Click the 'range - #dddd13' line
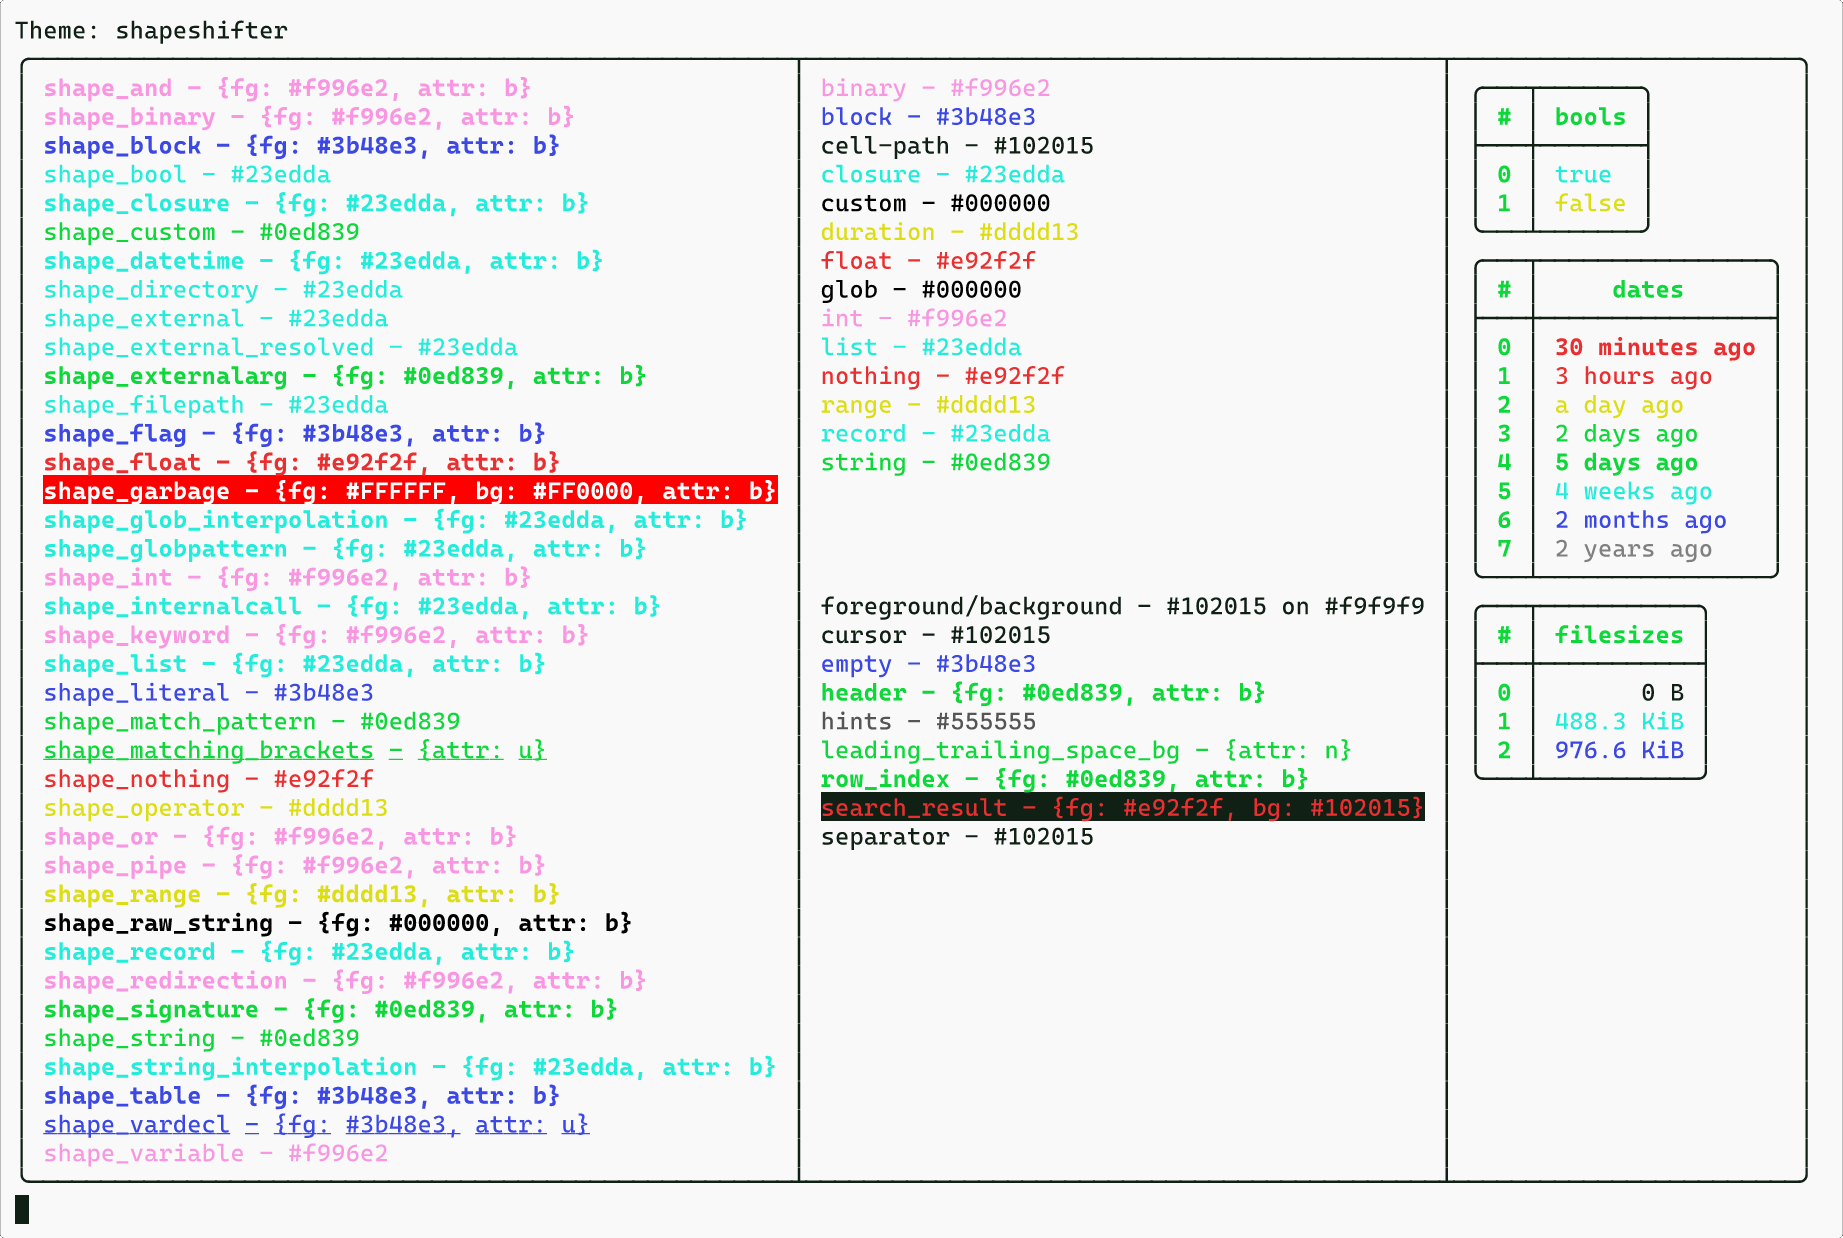The image size is (1843, 1238). 928,405
